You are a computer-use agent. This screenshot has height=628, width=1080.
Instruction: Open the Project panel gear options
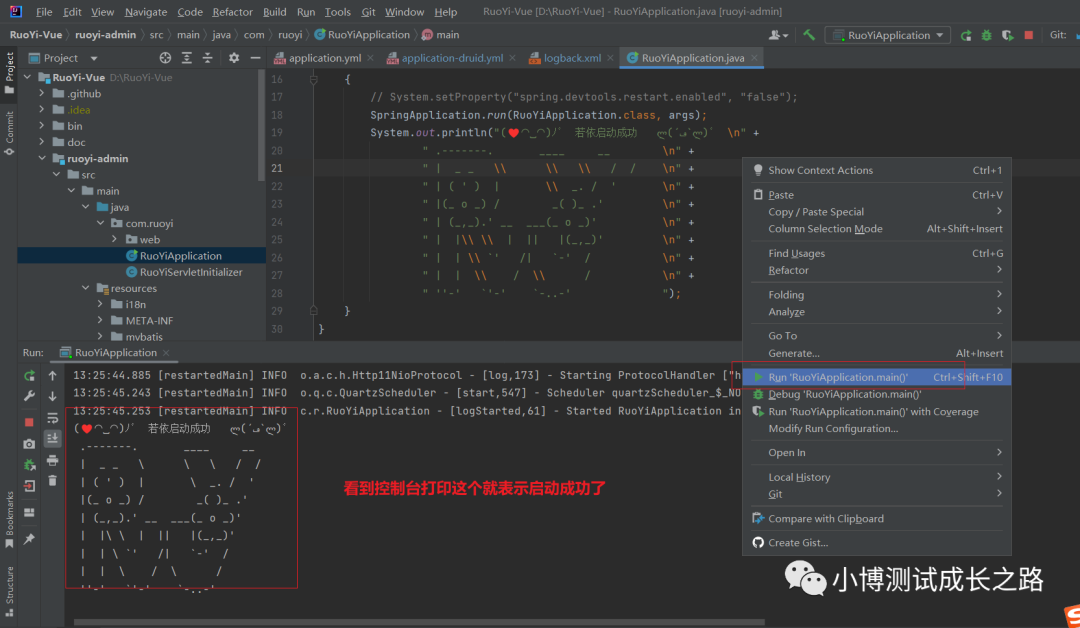(x=233, y=58)
